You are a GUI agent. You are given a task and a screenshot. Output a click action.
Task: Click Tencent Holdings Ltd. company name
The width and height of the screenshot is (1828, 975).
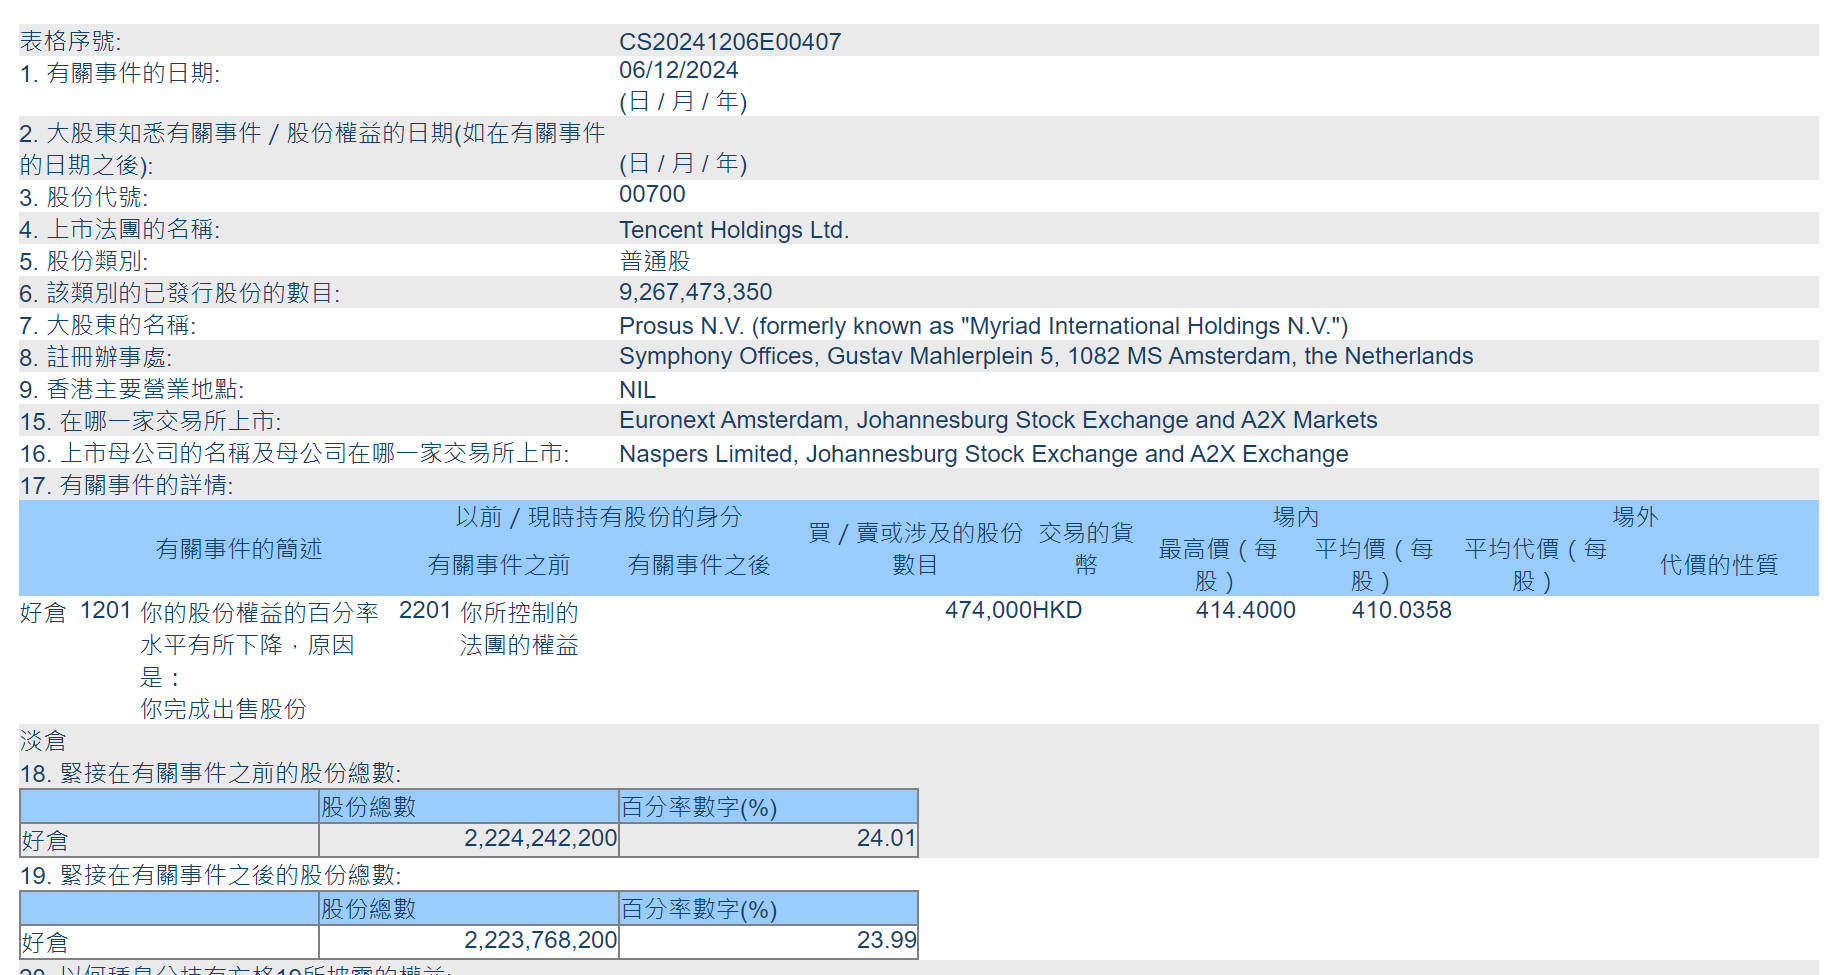coord(734,230)
